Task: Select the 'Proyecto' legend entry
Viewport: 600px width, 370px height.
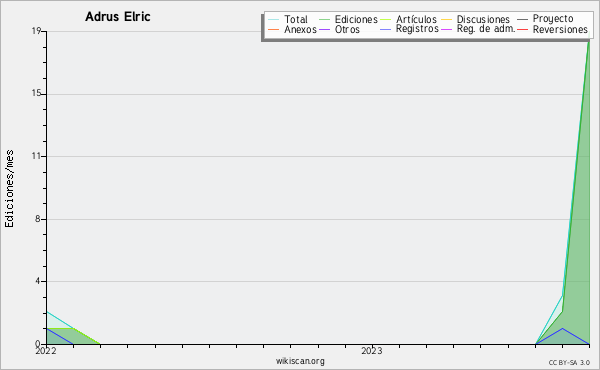Action: point(553,19)
